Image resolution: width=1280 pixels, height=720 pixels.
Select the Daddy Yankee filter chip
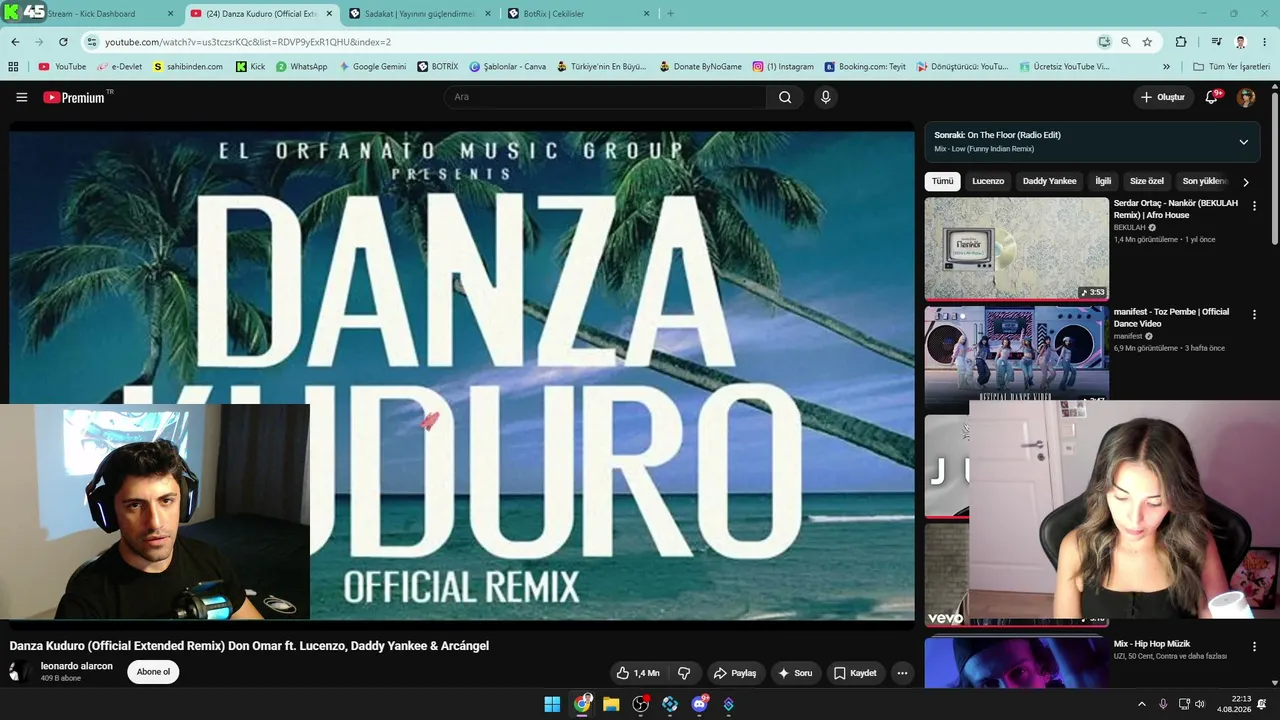(x=1049, y=182)
